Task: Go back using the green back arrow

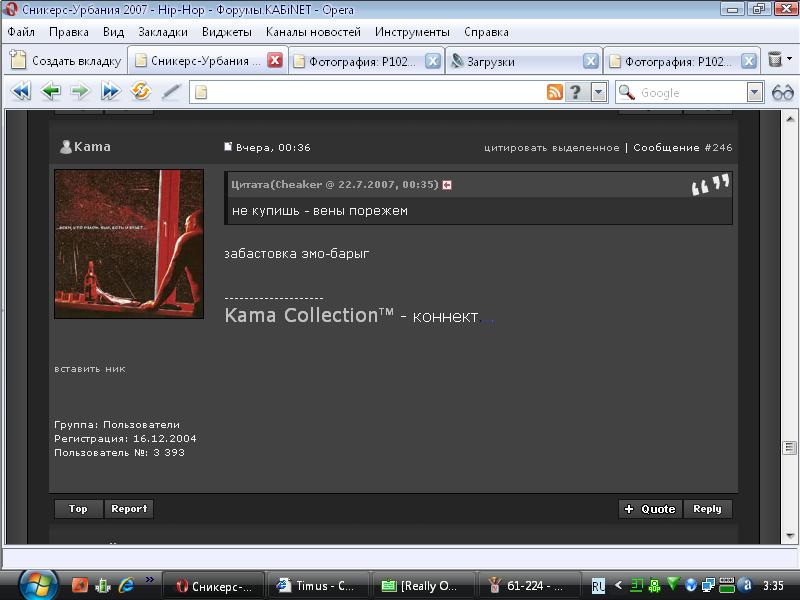Action: click(50, 92)
